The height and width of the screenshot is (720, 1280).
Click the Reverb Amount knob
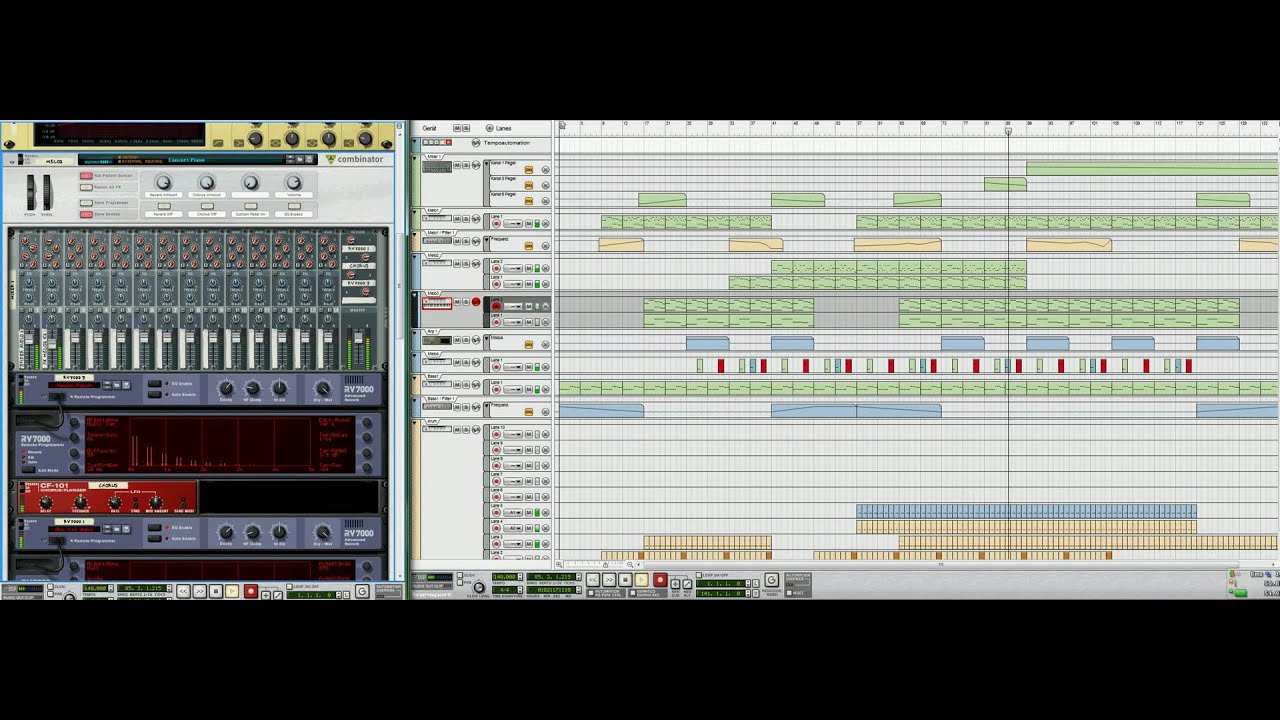tap(163, 182)
